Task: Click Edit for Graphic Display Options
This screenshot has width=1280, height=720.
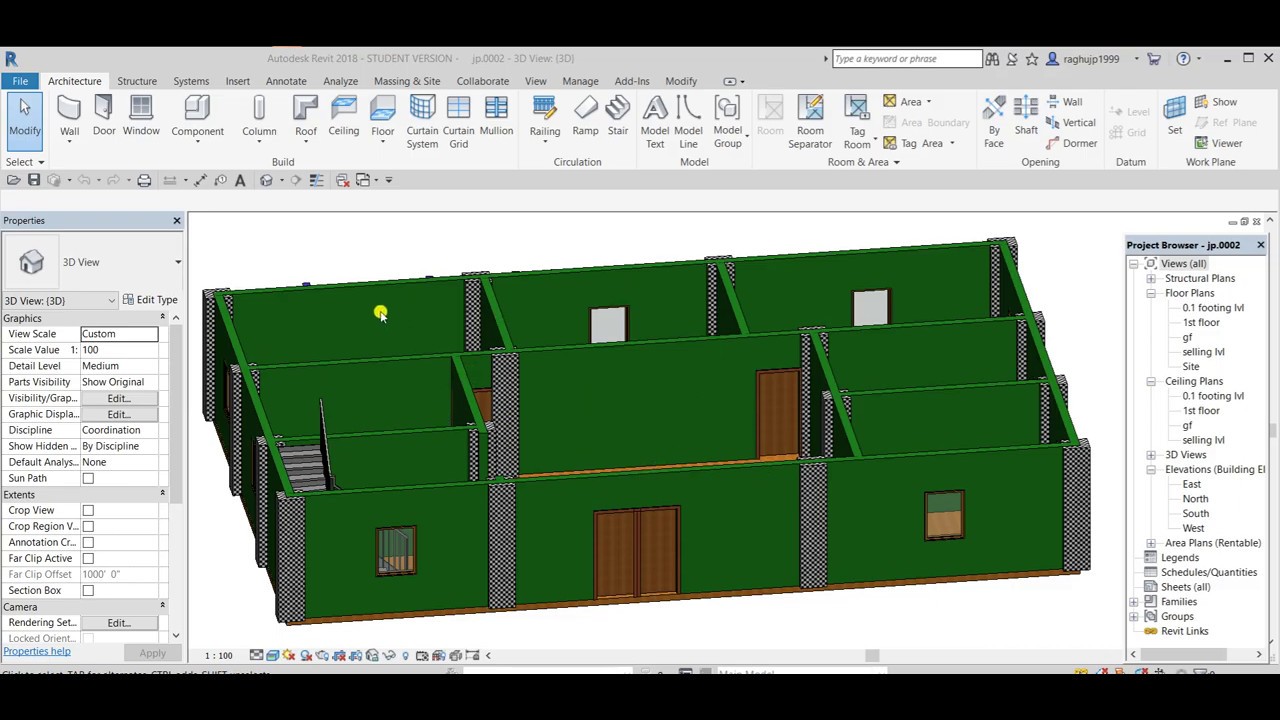Action: click(x=119, y=414)
